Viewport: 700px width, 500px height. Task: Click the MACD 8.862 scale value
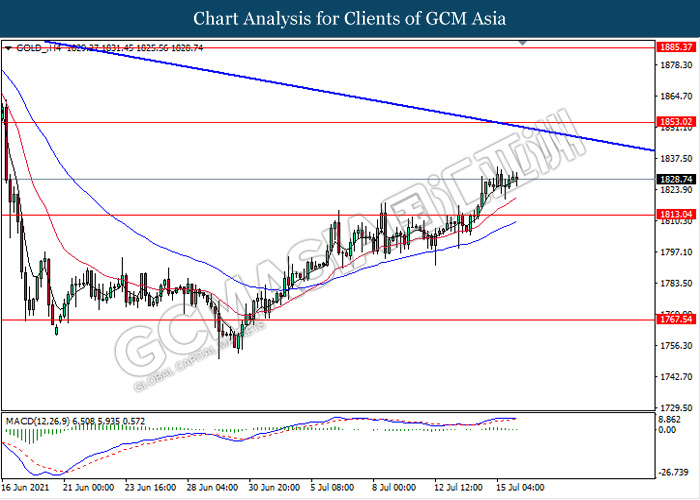(670, 420)
